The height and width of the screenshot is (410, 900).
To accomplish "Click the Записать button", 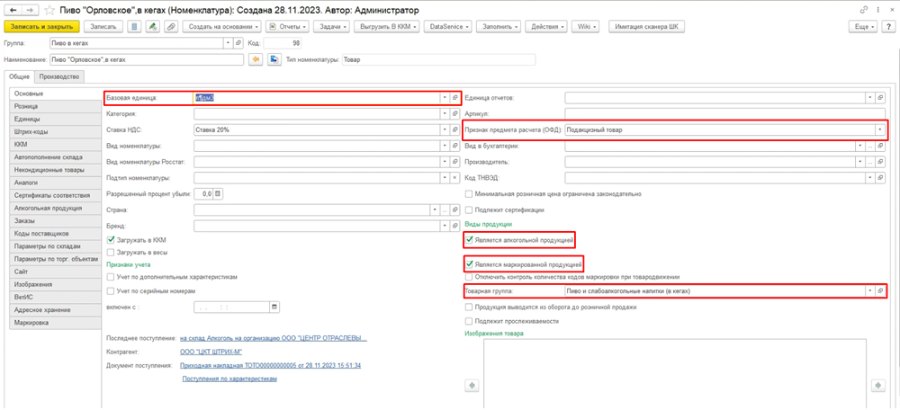I will (x=103, y=26).
